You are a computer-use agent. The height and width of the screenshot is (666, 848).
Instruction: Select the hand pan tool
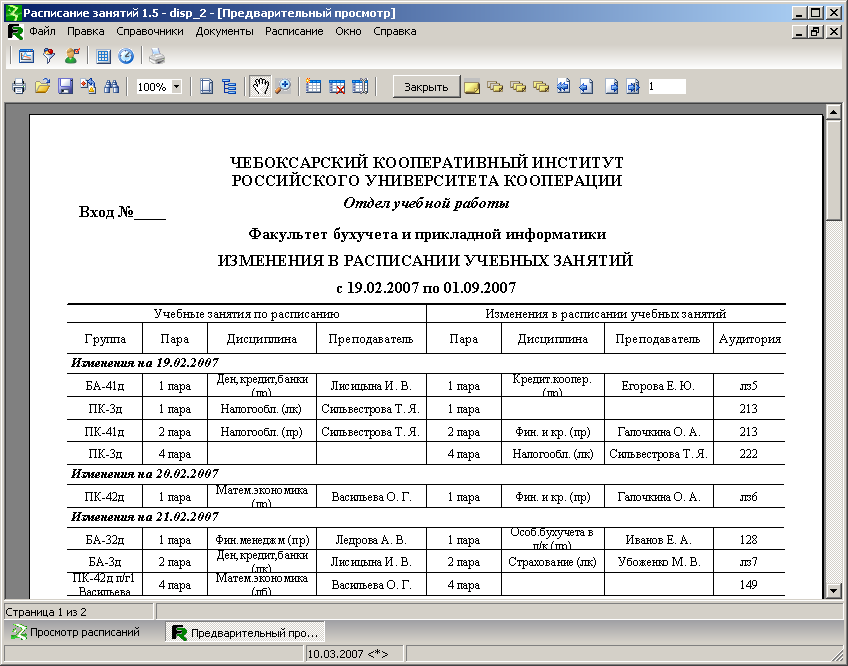pos(260,87)
